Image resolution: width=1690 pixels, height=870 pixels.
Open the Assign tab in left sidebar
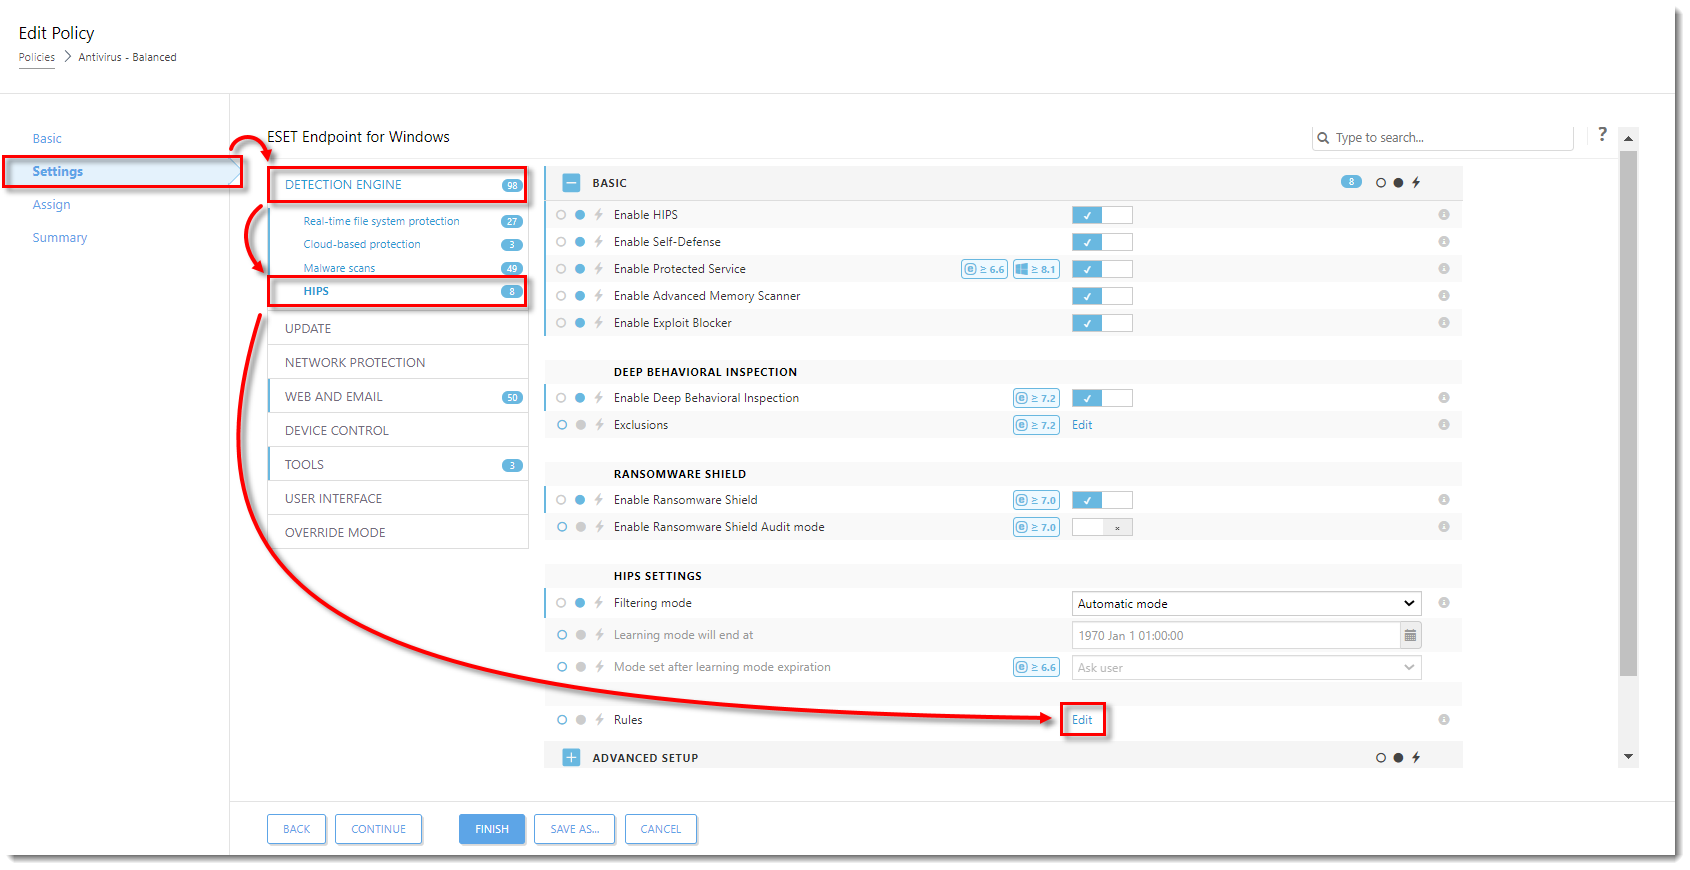51,205
